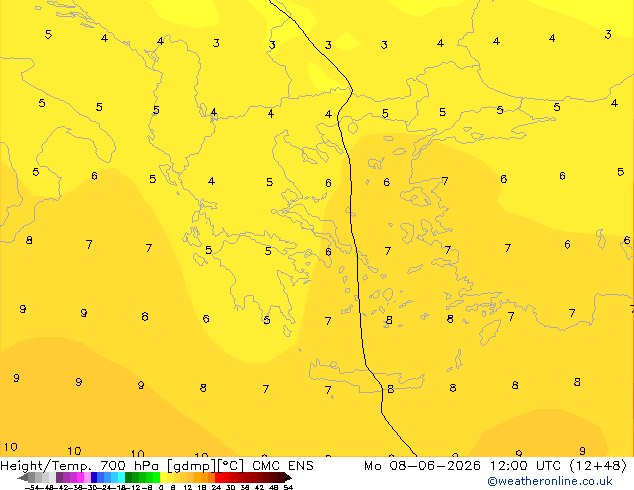Select the date text 'Mo 08-06-2026'

[422, 466]
